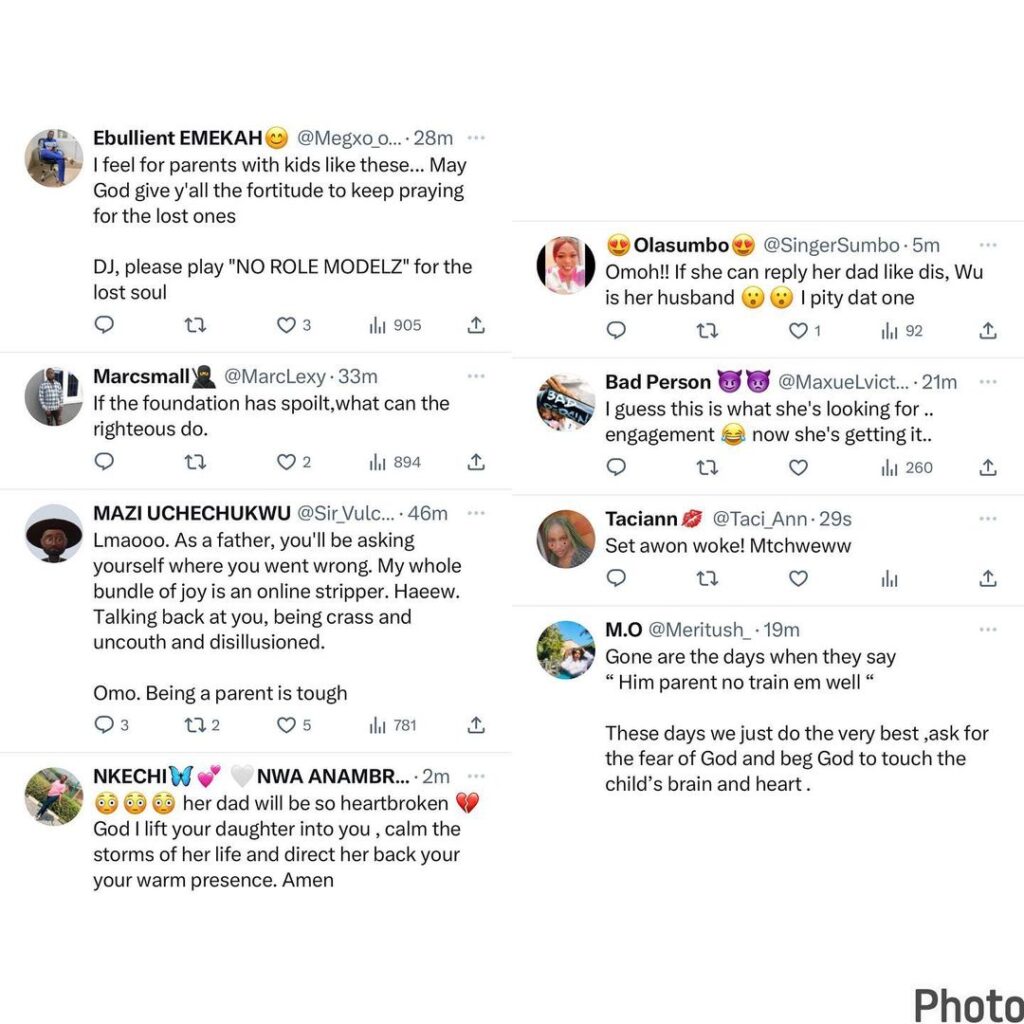The height and width of the screenshot is (1024, 1024).
Task: Open more options on Olasumbo's tweet
Action: tap(987, 245)
